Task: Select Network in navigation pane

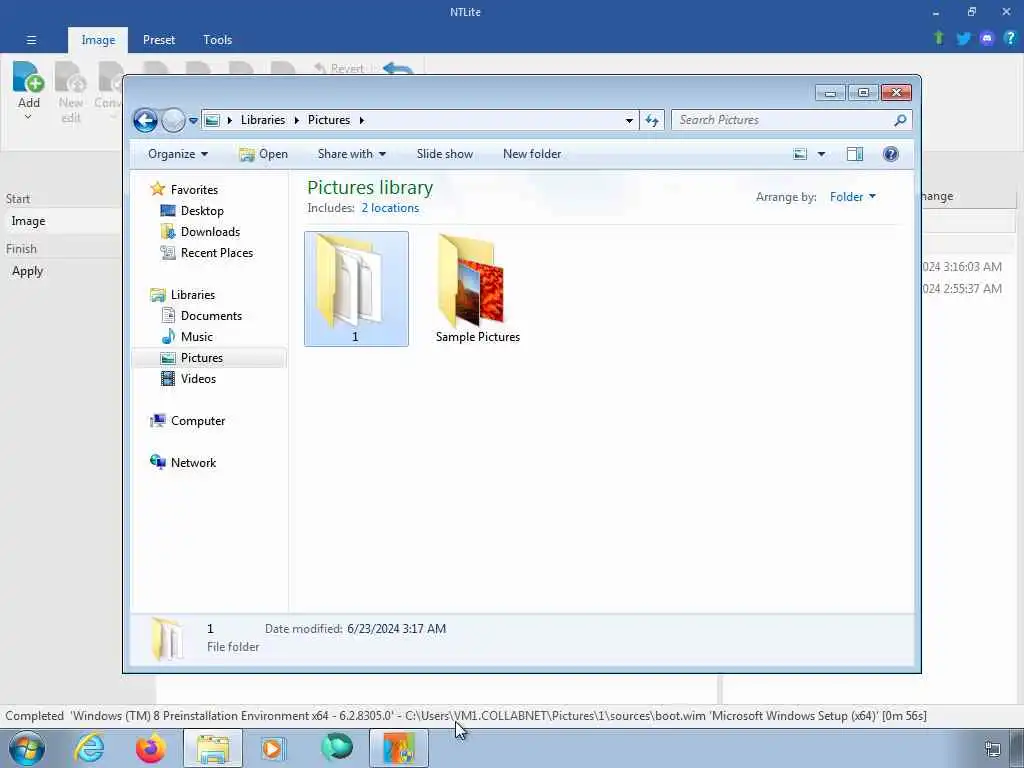Action: pyautogui.click(x=193, y=462)
